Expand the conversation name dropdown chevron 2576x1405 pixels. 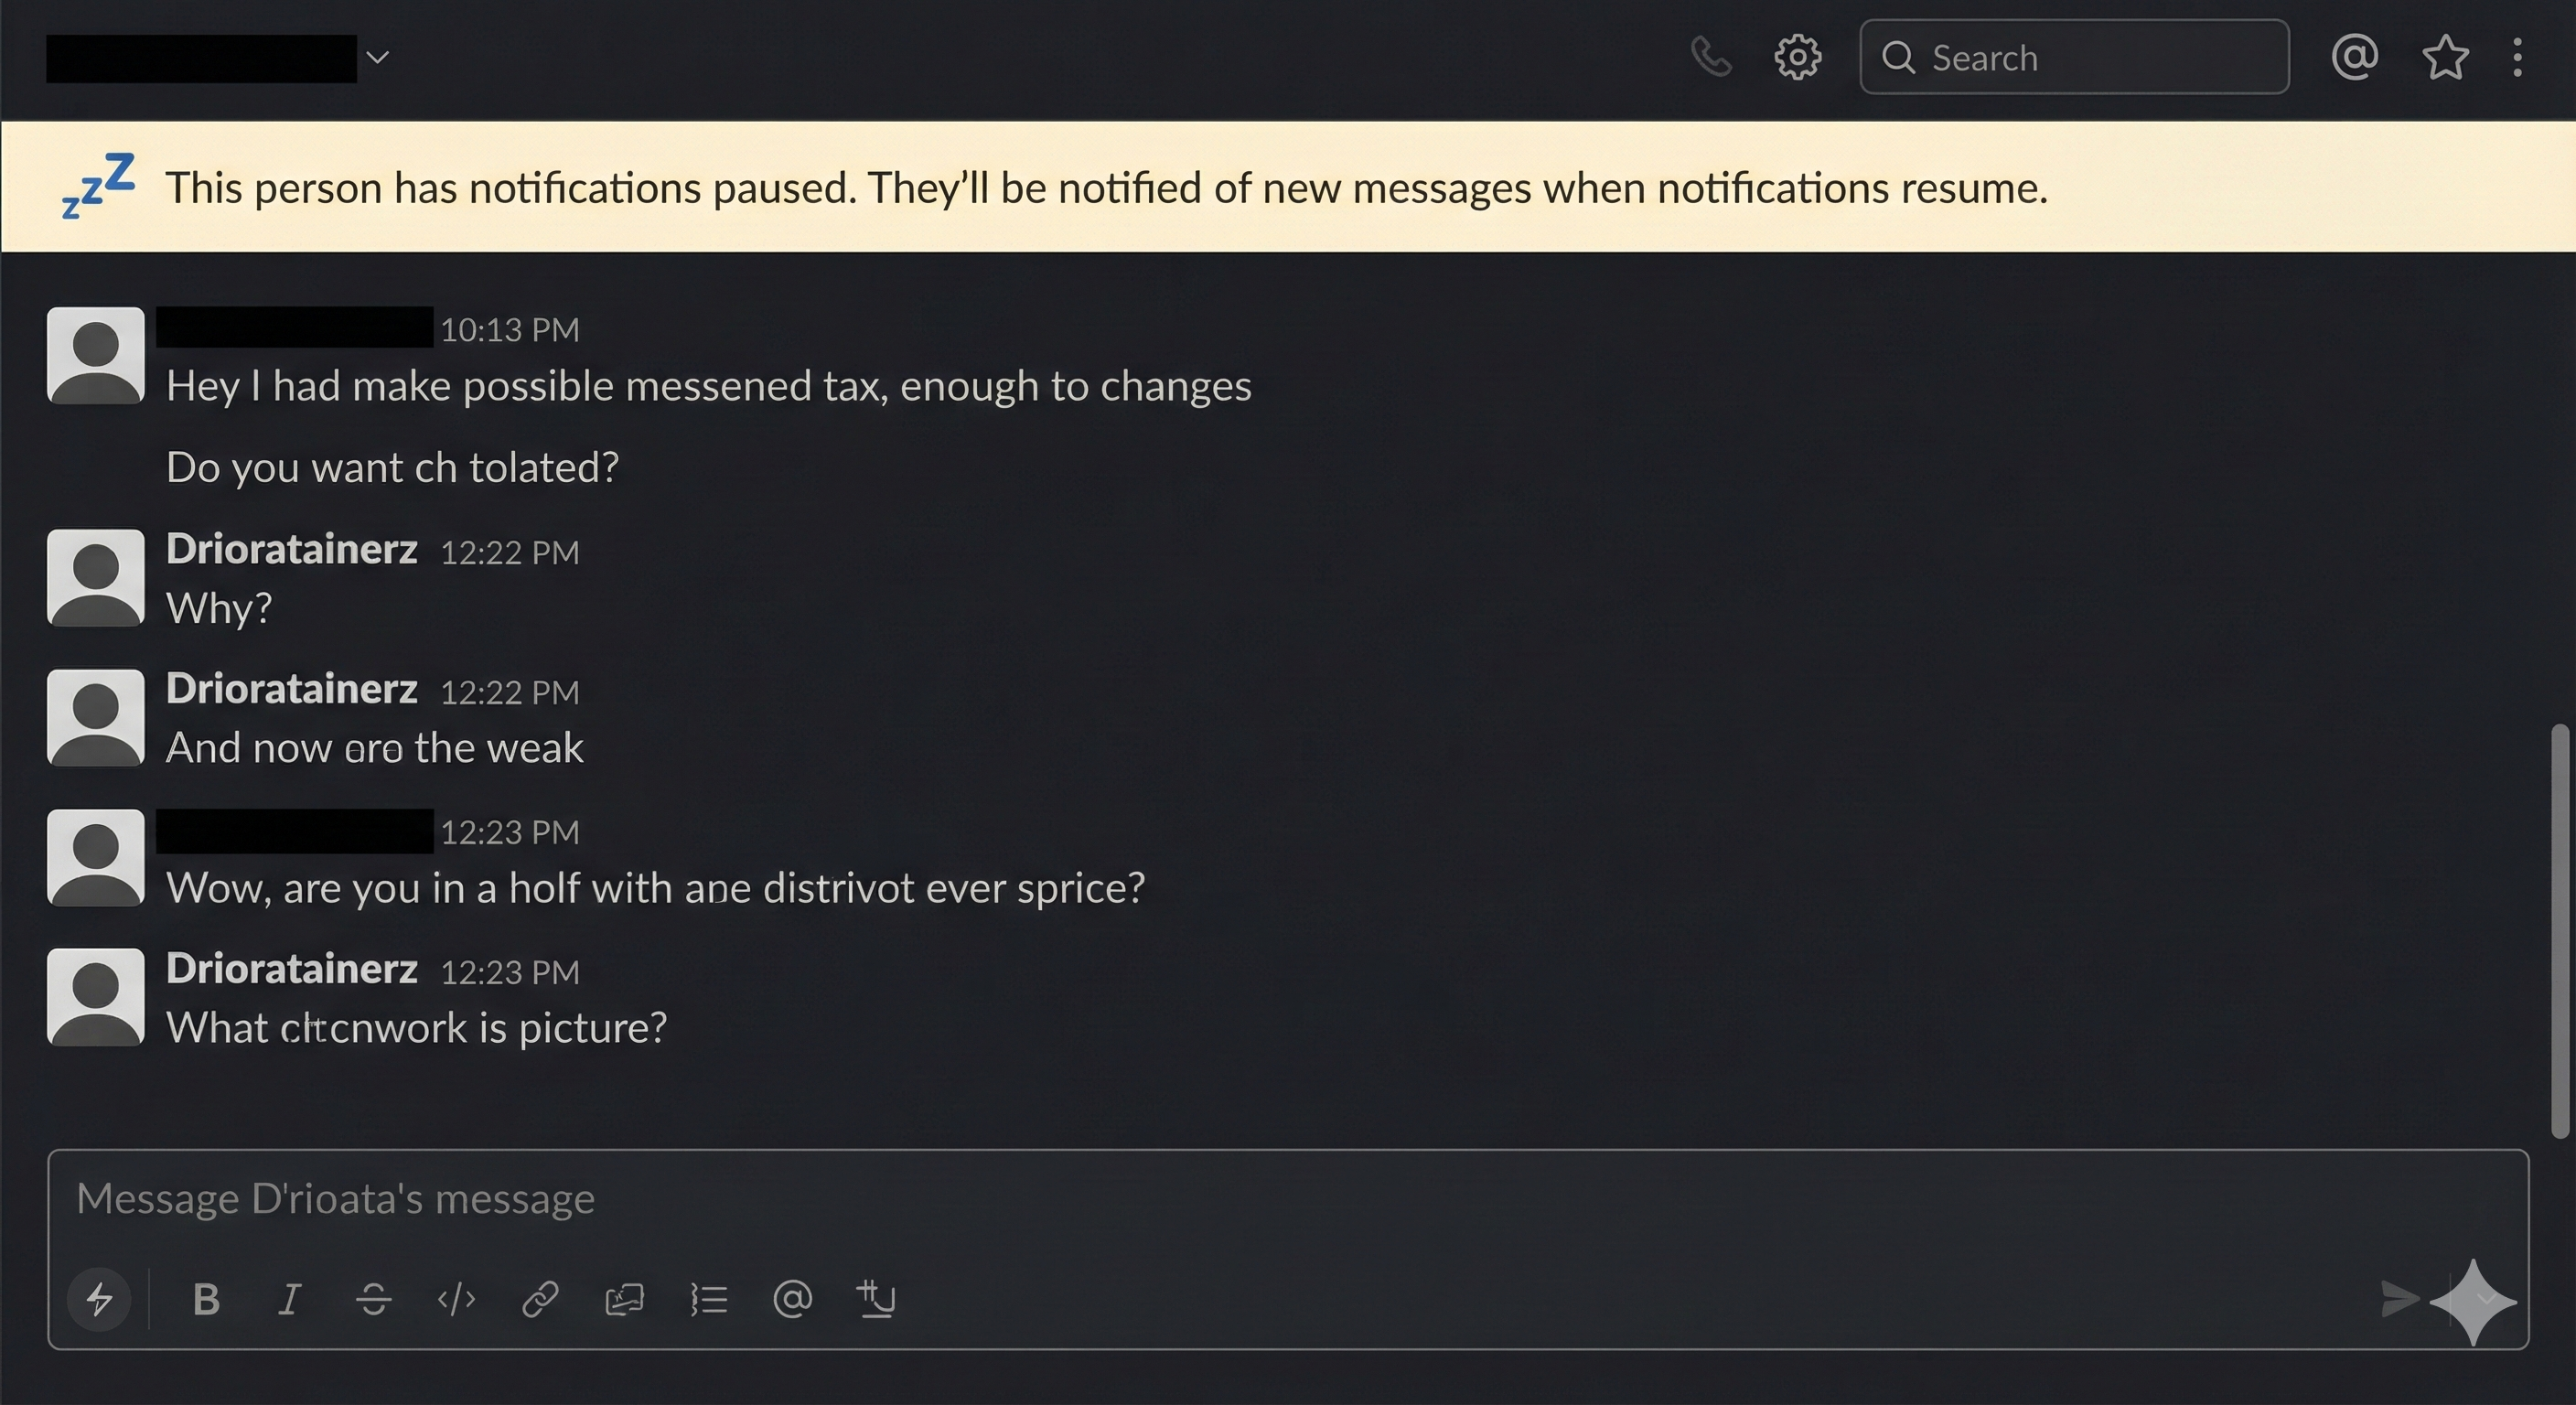tap(377, 57)
